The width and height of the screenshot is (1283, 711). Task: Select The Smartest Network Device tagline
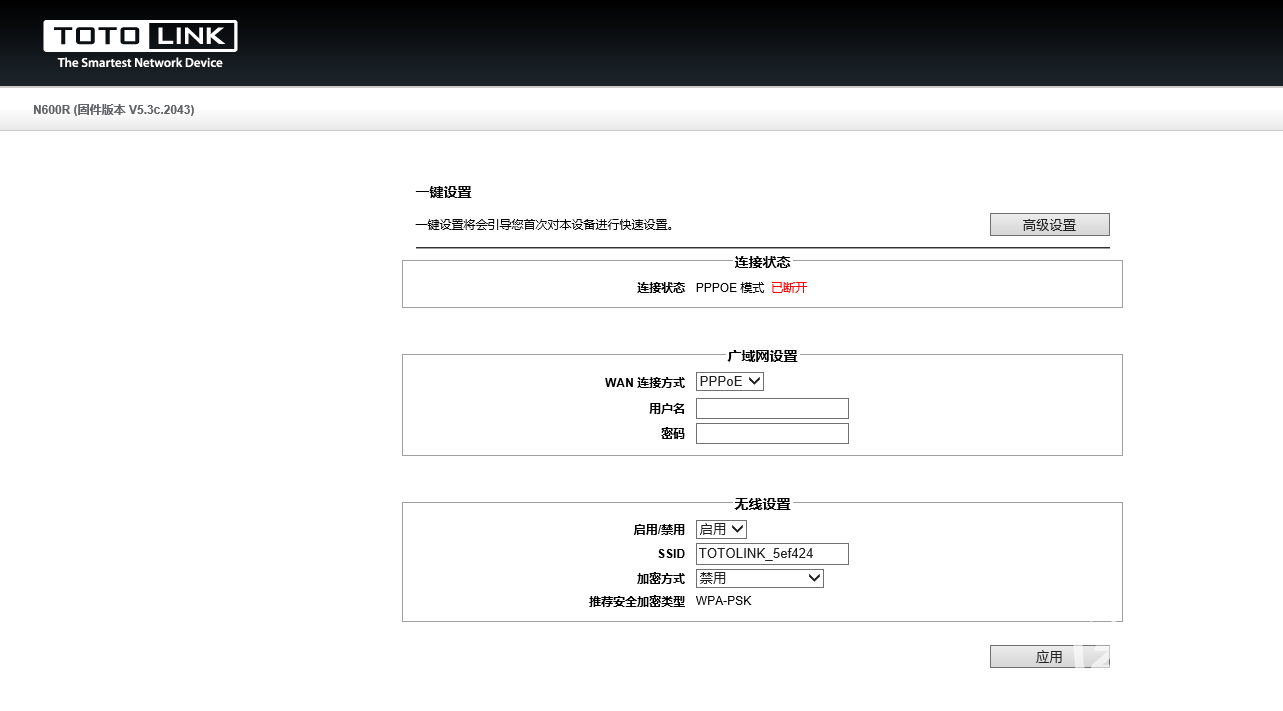(x=140, y=63)
